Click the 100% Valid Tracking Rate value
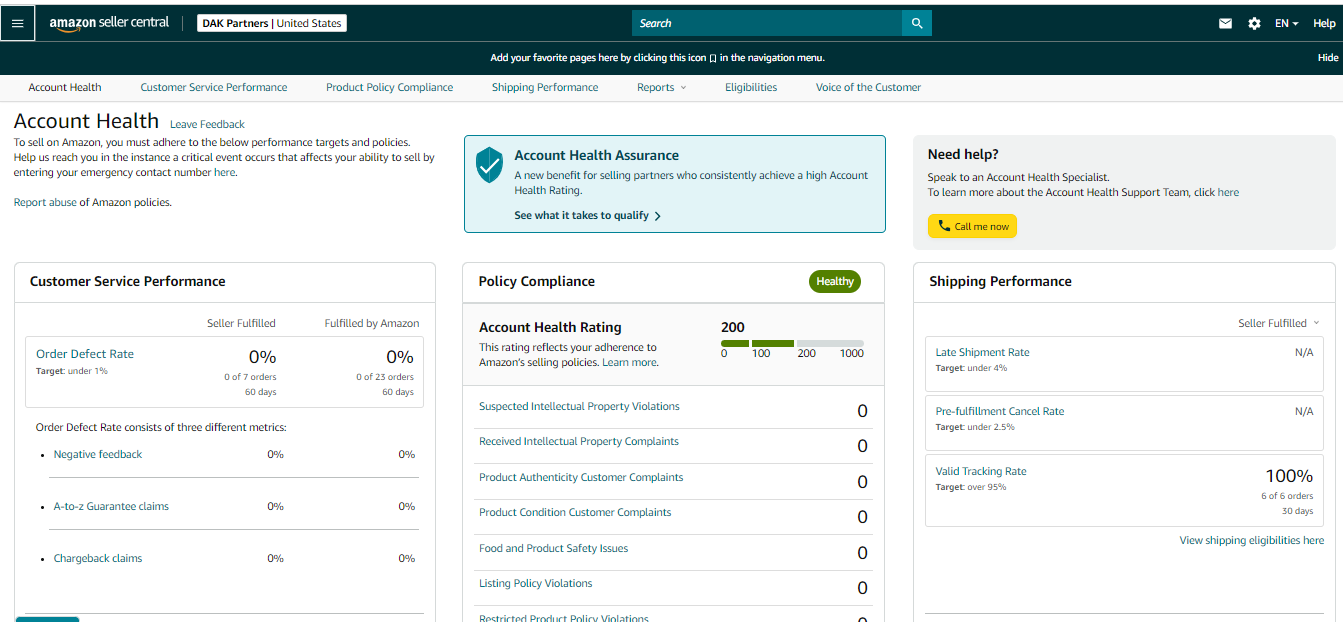Screen dimensions: 1343x622 [x=1289, y=476]
